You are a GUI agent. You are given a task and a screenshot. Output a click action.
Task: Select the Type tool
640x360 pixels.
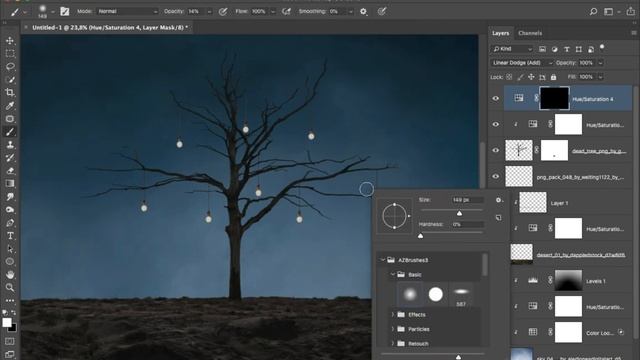click(x=10, y=236)
